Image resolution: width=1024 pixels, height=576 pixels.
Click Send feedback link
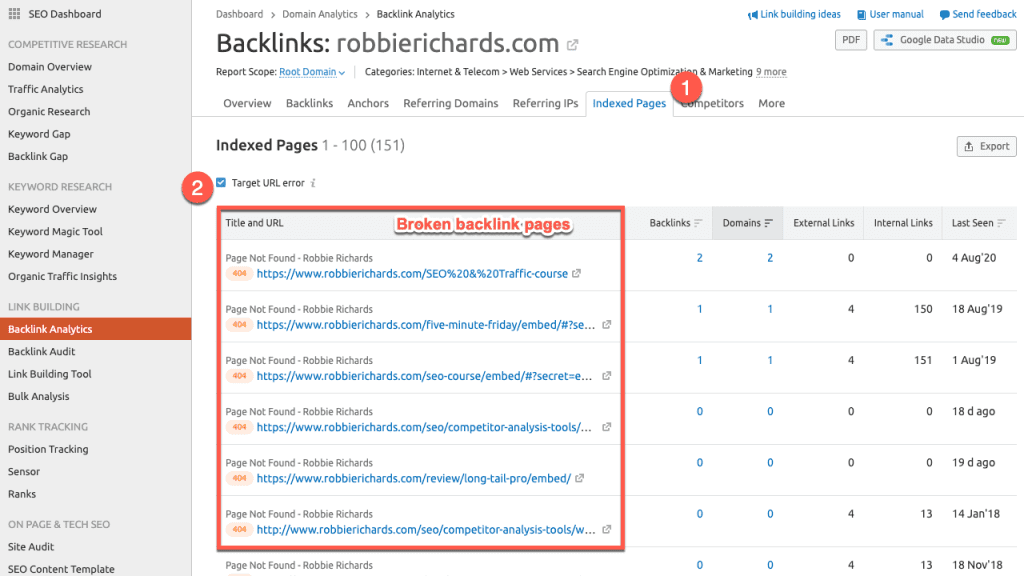(x=978, y=15)
